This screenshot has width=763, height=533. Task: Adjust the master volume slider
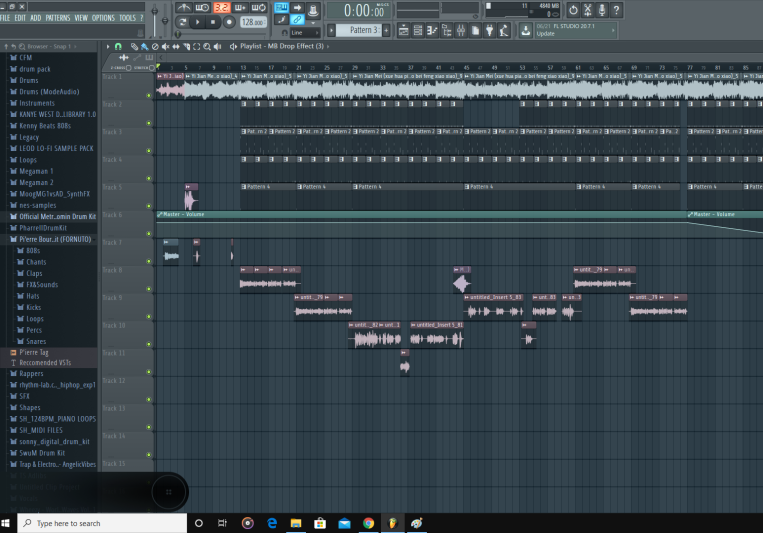click(155, 19)
